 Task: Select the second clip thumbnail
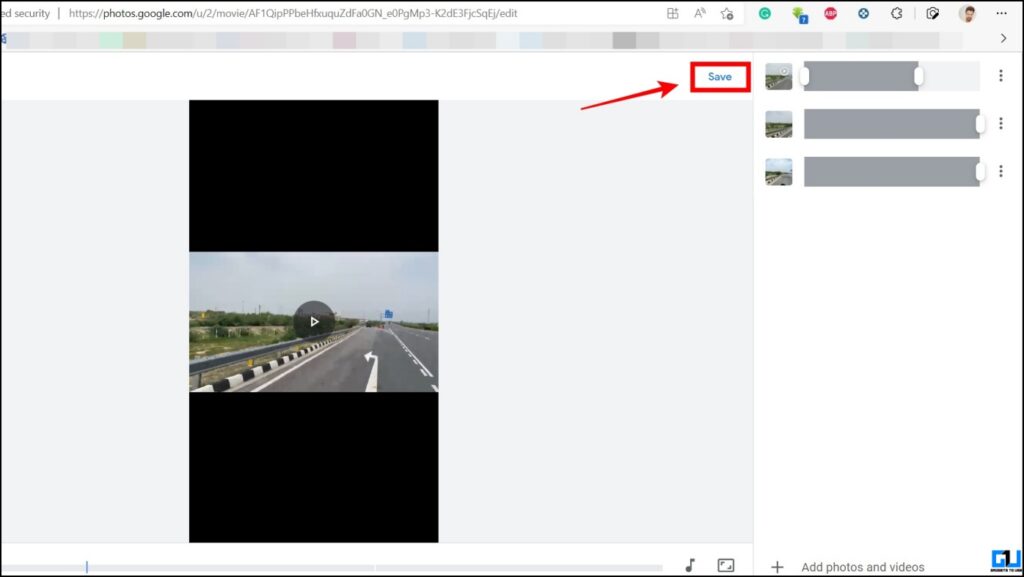778,124
